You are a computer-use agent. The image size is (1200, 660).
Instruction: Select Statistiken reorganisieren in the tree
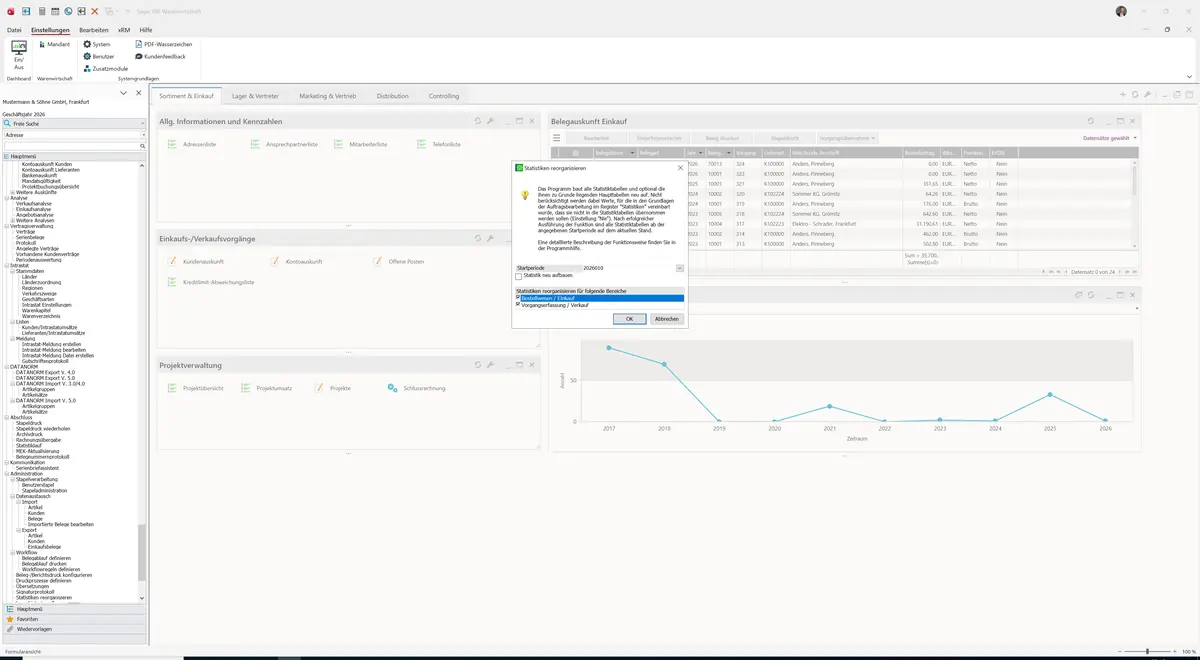pos(44,597)
